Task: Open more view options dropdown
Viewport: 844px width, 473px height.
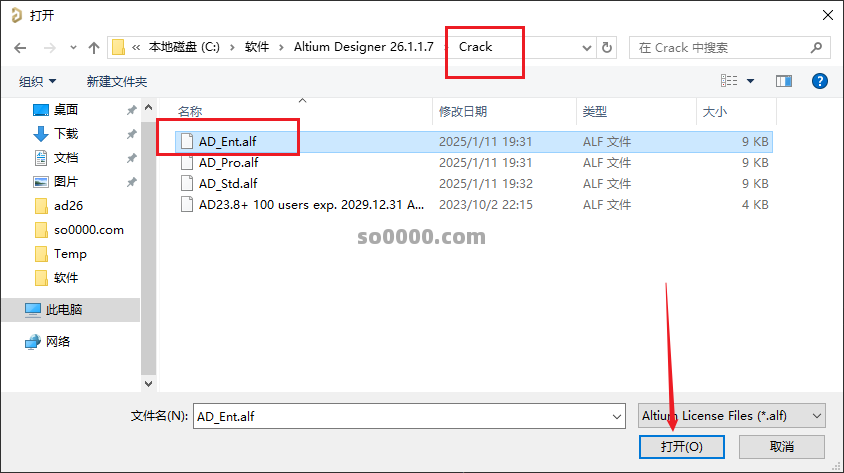Action: (x=750, y=81)
